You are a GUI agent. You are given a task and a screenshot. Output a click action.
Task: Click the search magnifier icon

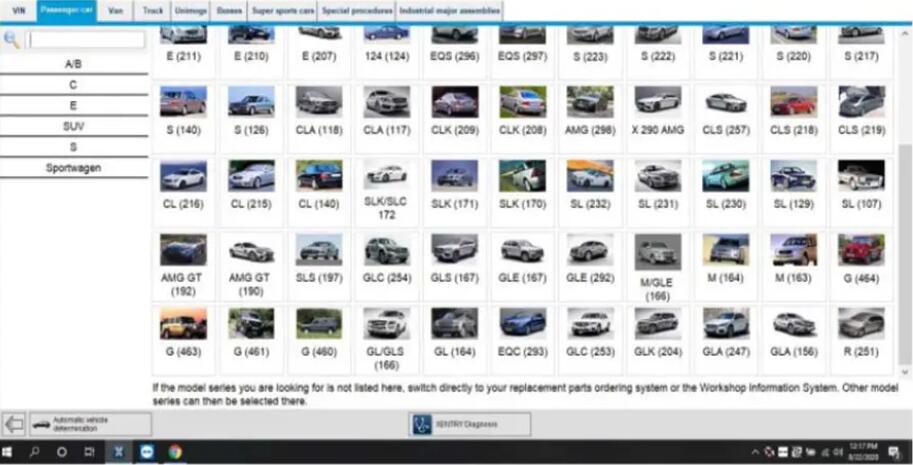click(11, 40)
